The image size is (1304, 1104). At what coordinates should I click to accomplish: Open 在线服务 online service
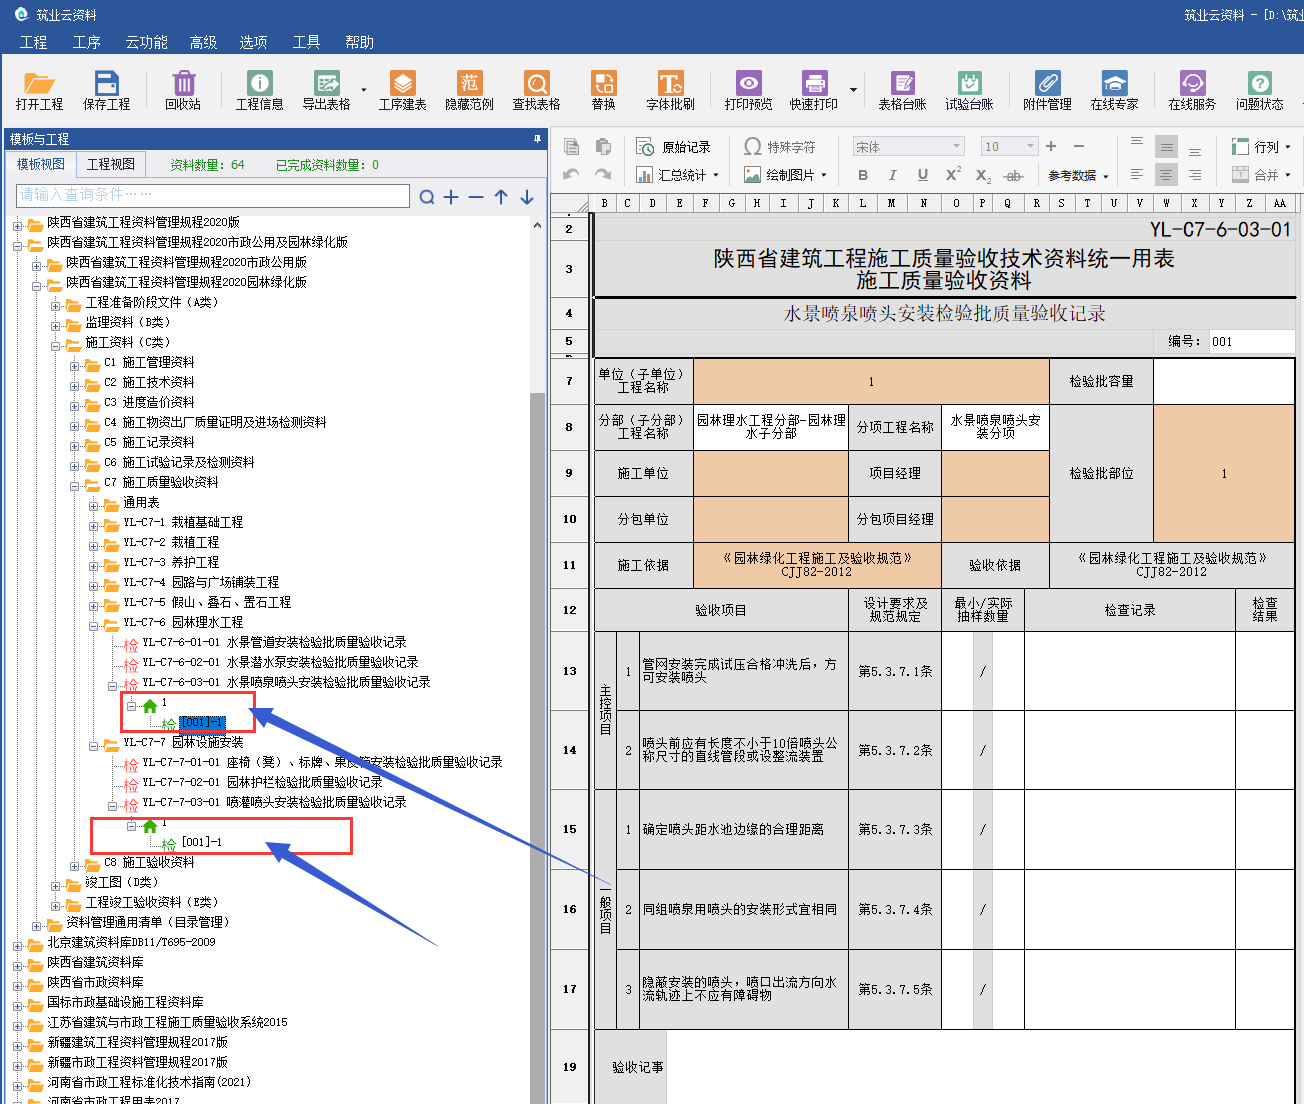1192,89
